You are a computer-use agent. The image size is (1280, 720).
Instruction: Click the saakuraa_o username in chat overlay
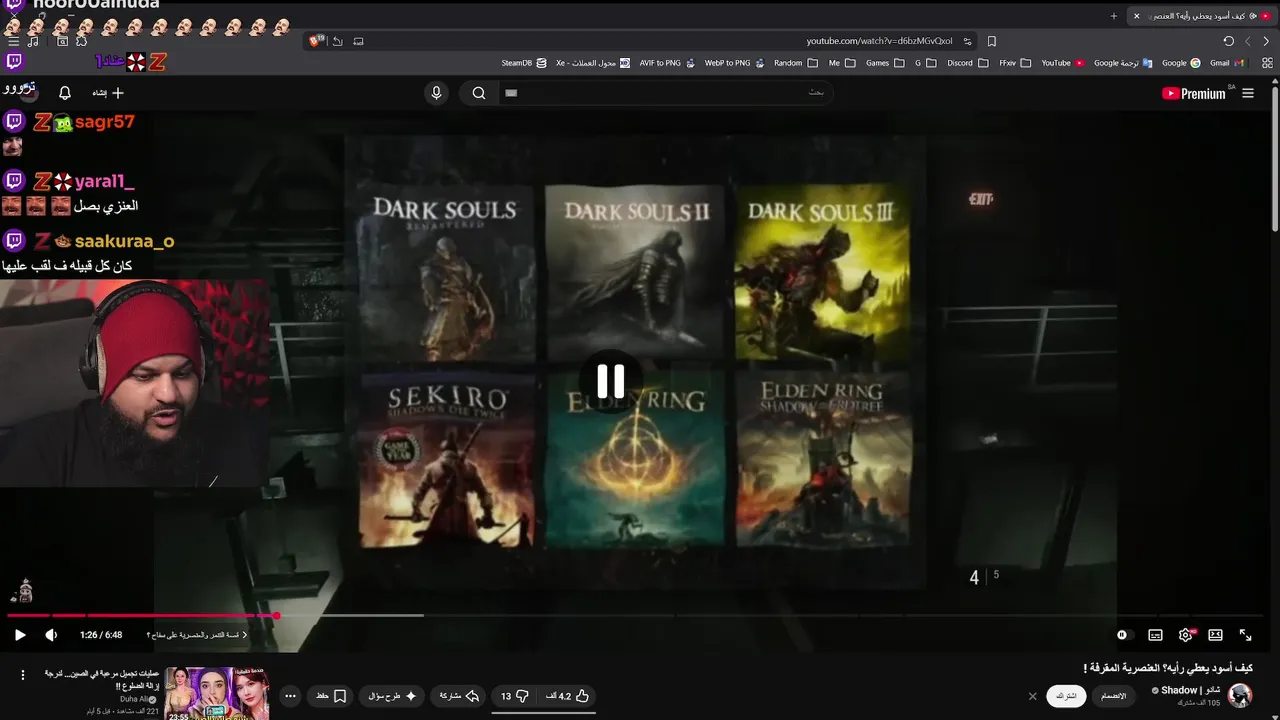click(124, 241)
